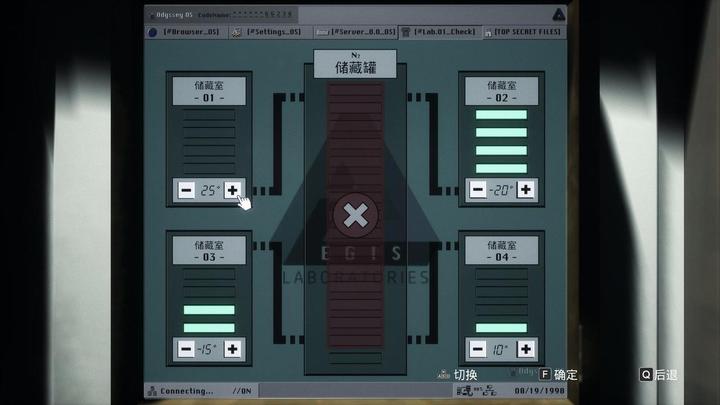Click the network icon beside Connecting...

click(x=152, y=391)
